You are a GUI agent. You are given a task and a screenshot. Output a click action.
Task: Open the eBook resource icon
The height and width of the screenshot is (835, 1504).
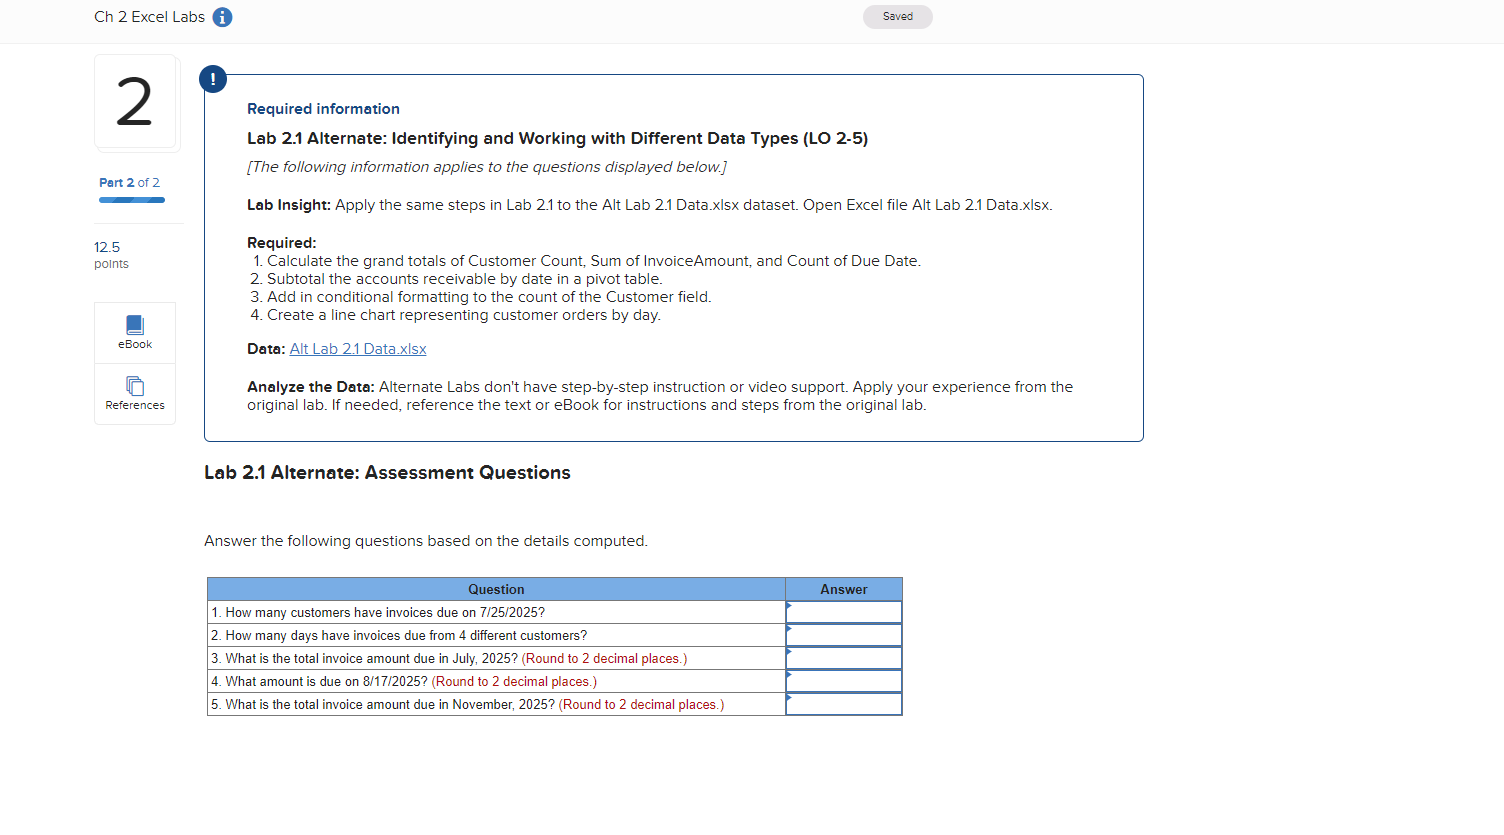[x=134, y=332]
